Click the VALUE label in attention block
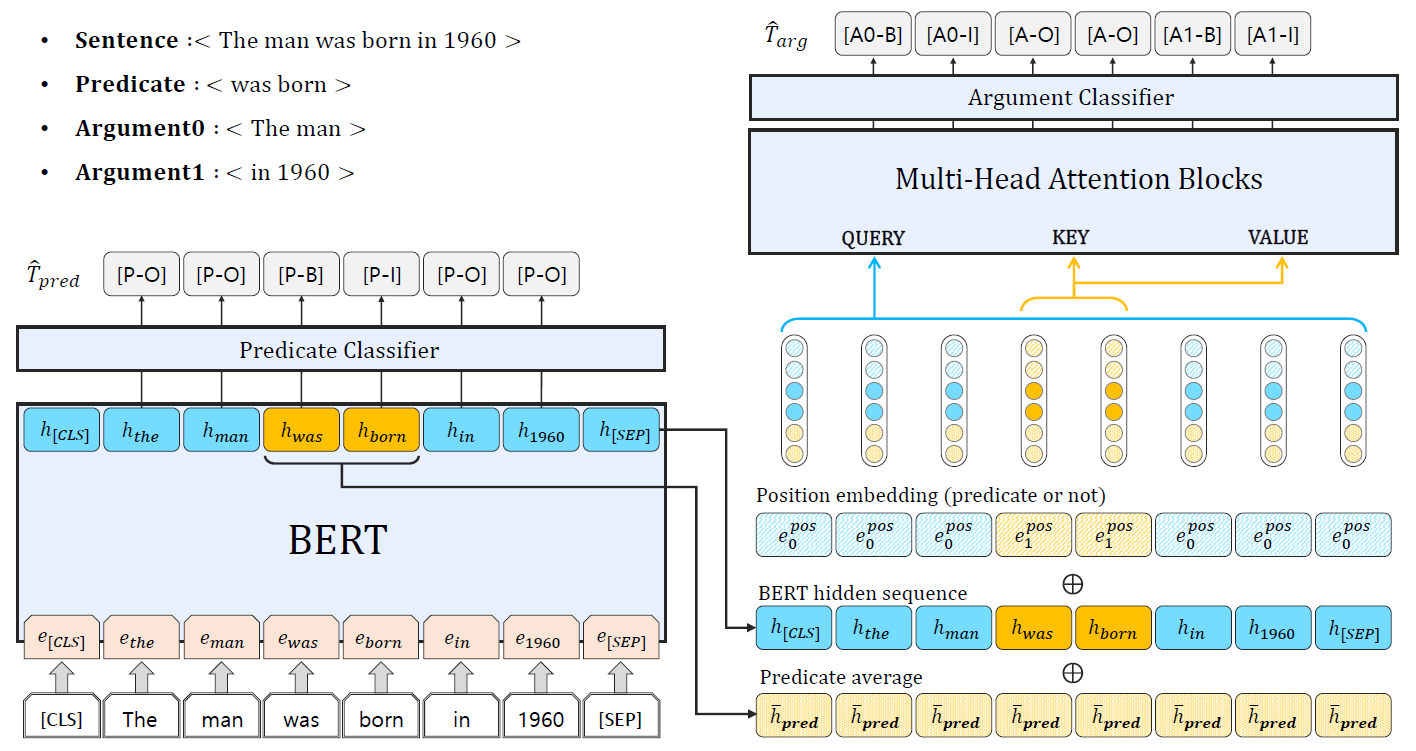Viewport: 1416px width, 751px height. click(x=1278, y=237)
